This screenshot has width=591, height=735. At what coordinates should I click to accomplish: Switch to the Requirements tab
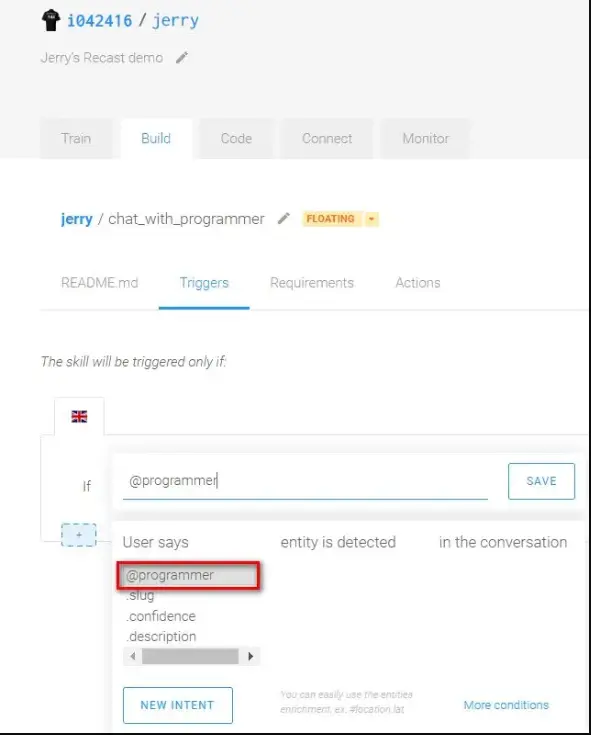312,283
